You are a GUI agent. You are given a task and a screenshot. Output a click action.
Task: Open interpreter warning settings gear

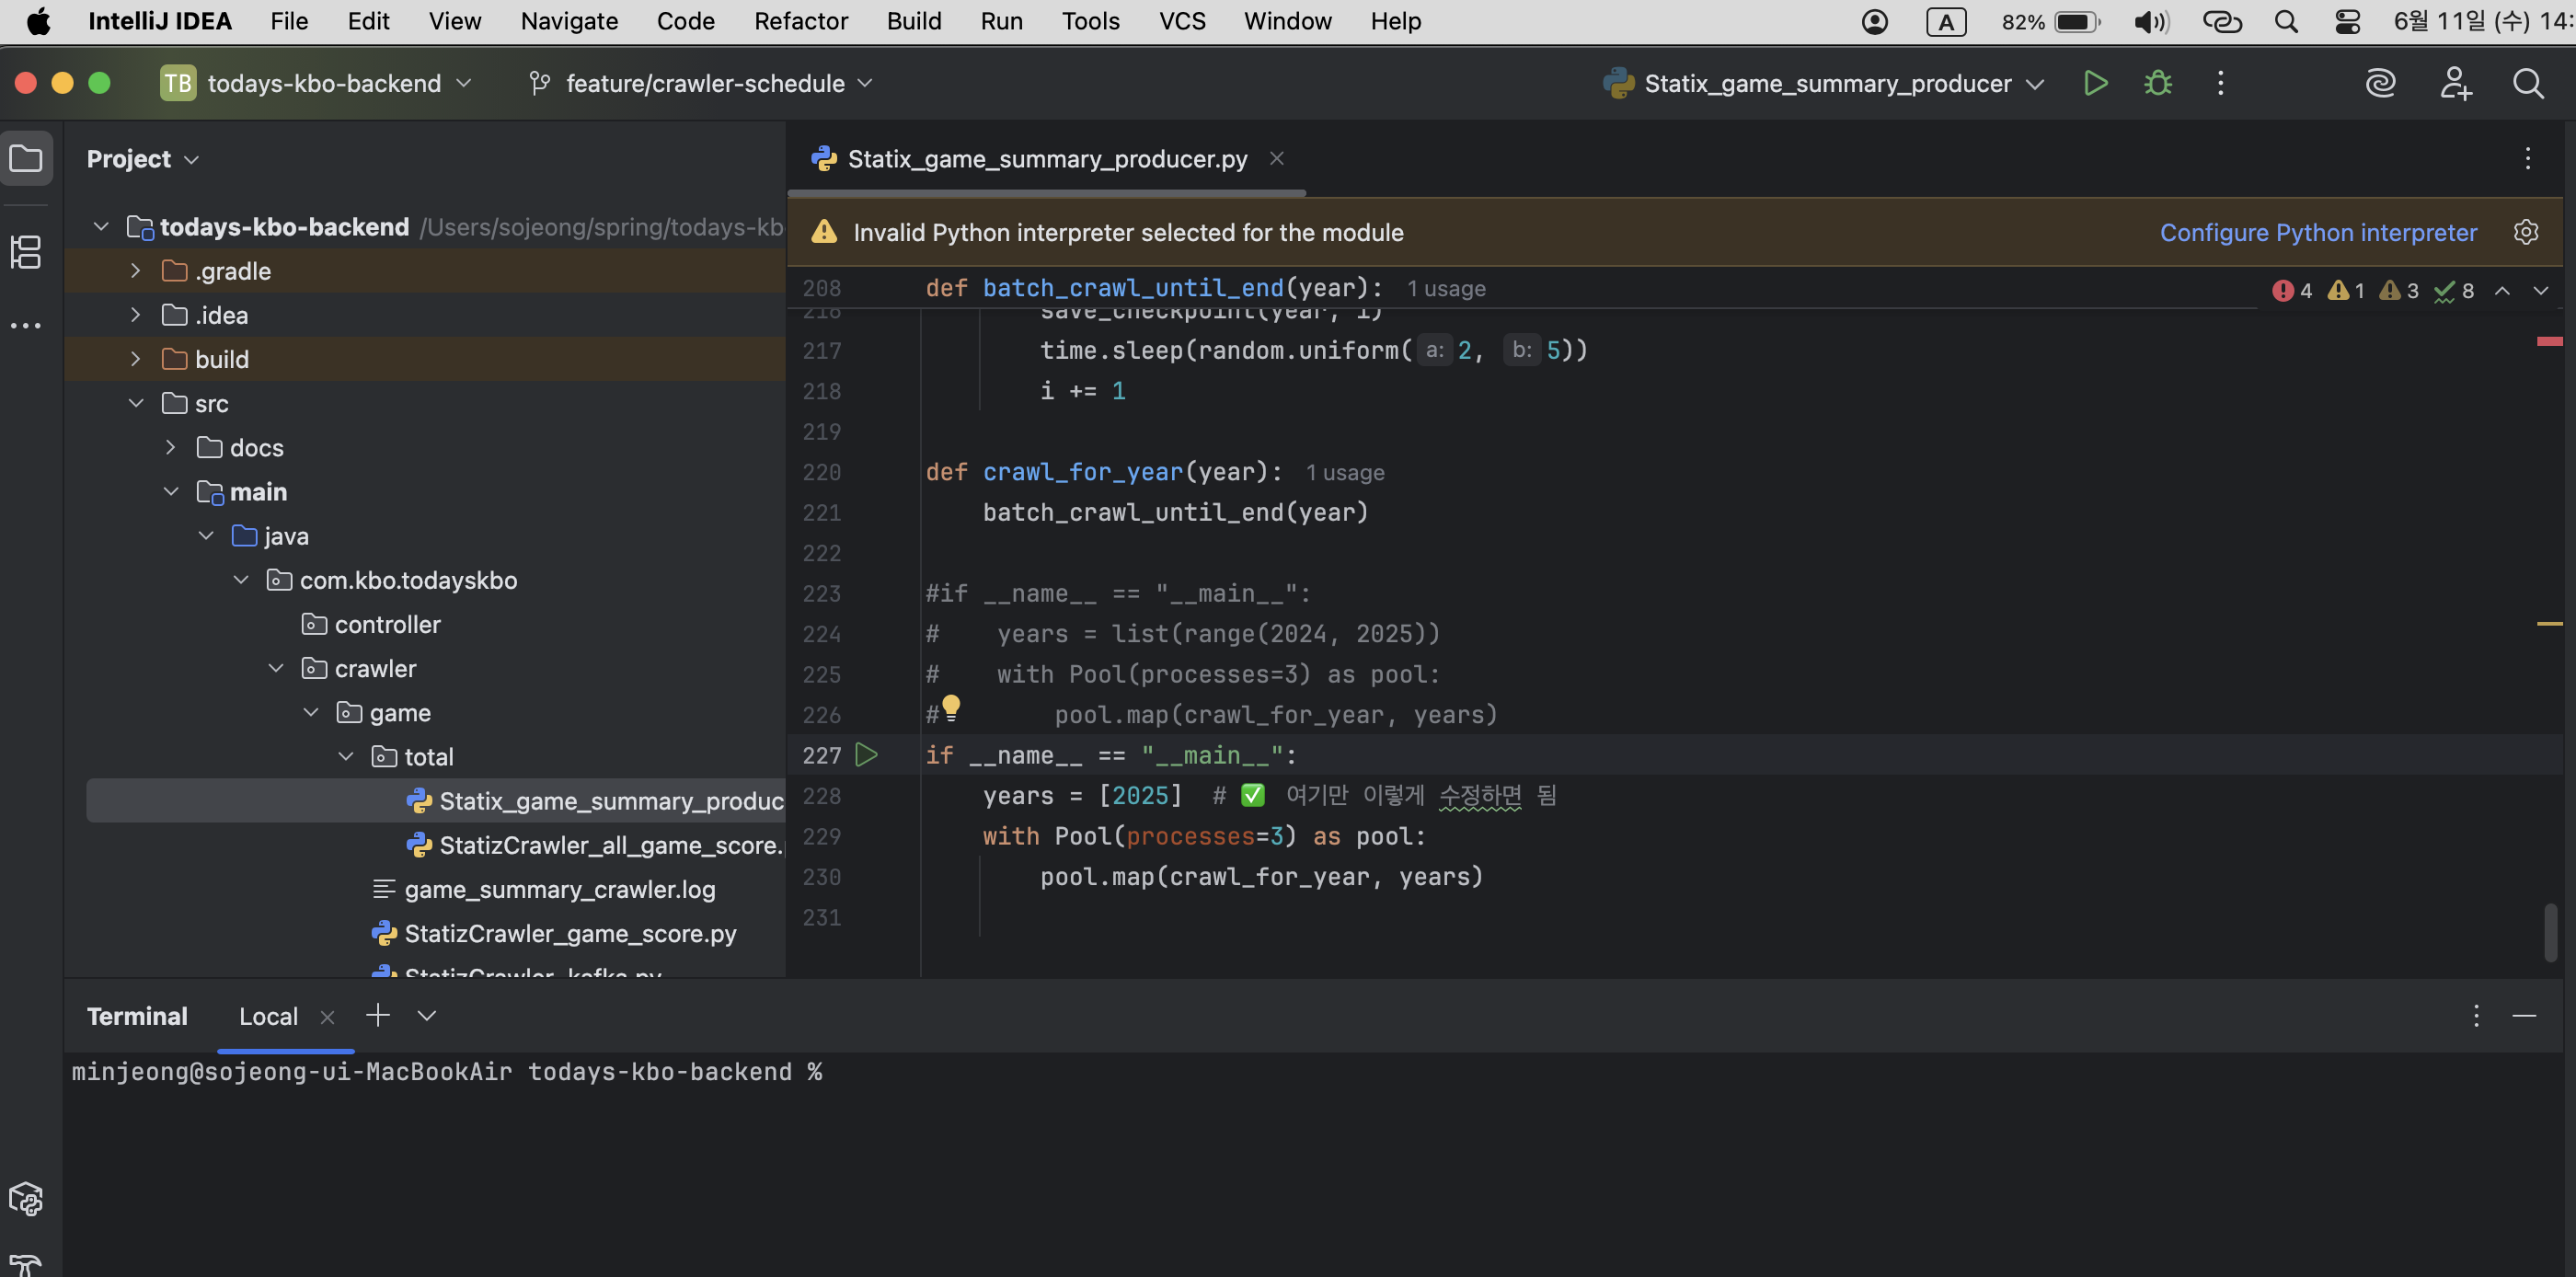coord(2525,232)
